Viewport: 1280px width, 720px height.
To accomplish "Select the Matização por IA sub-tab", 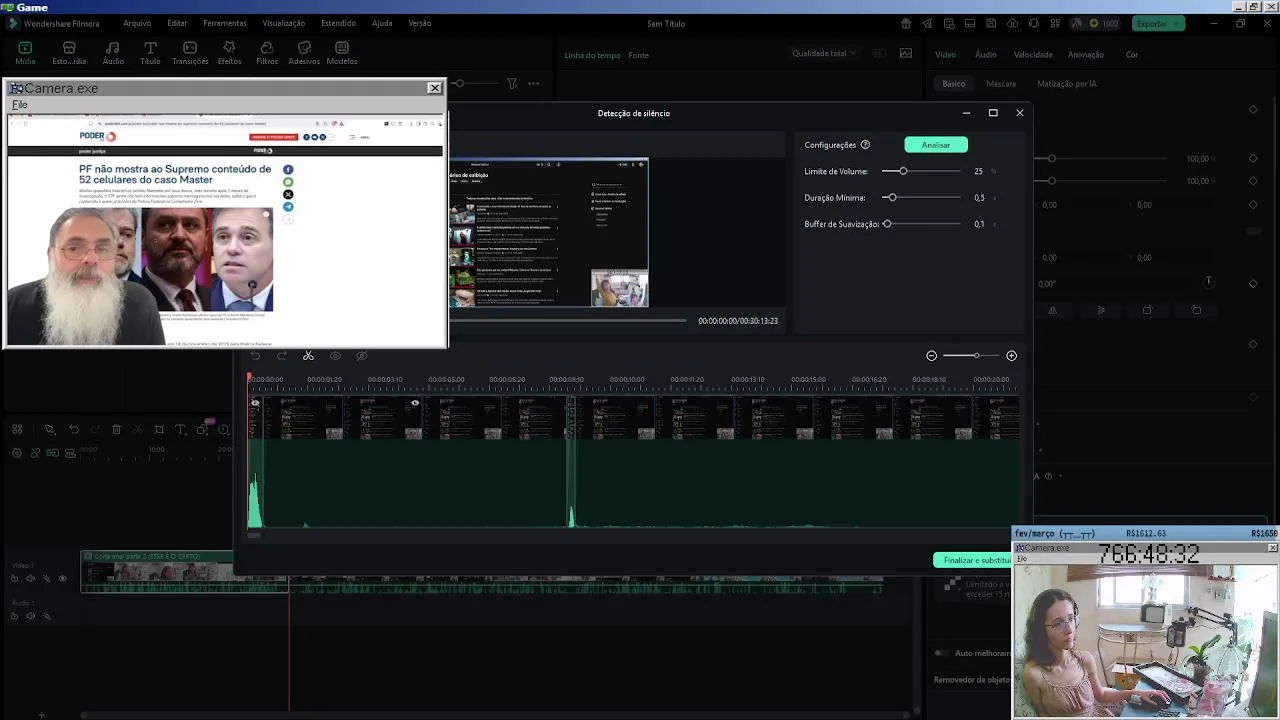I will tap(1067, 84).
